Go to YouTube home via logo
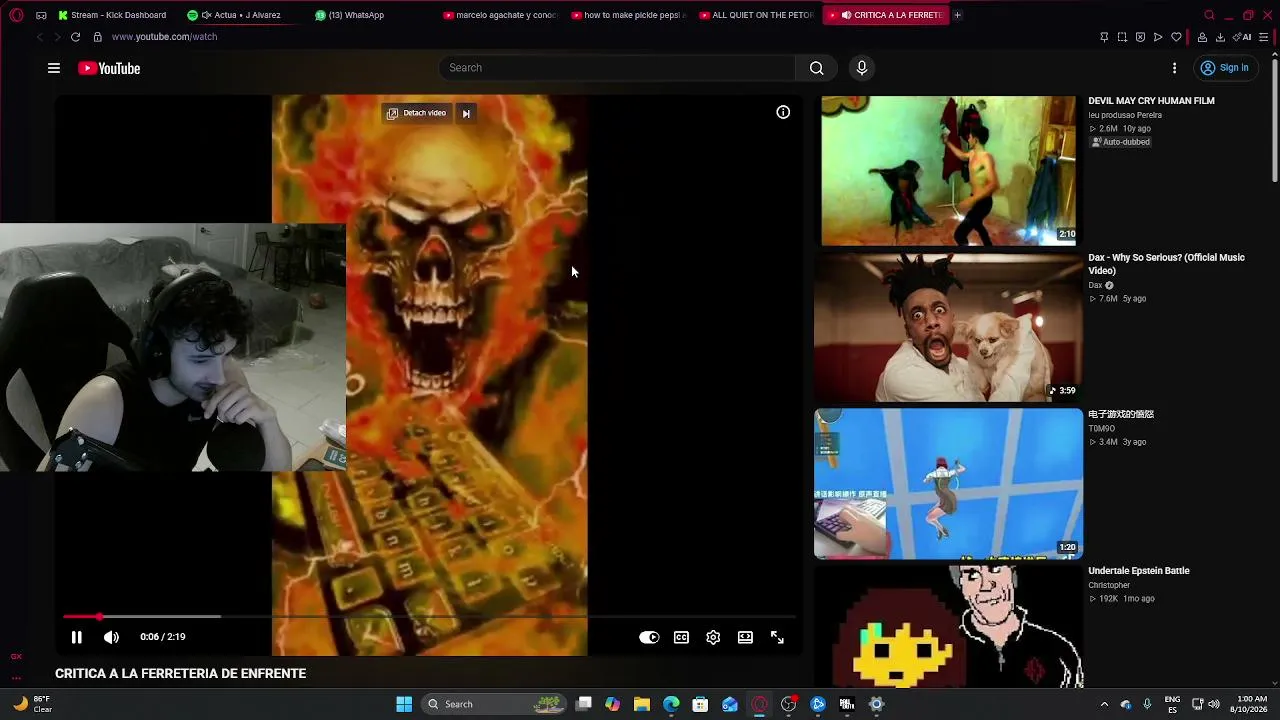The width and height of the screenshot is (1280, 720). pyautogui.click(x=109, y=68)
